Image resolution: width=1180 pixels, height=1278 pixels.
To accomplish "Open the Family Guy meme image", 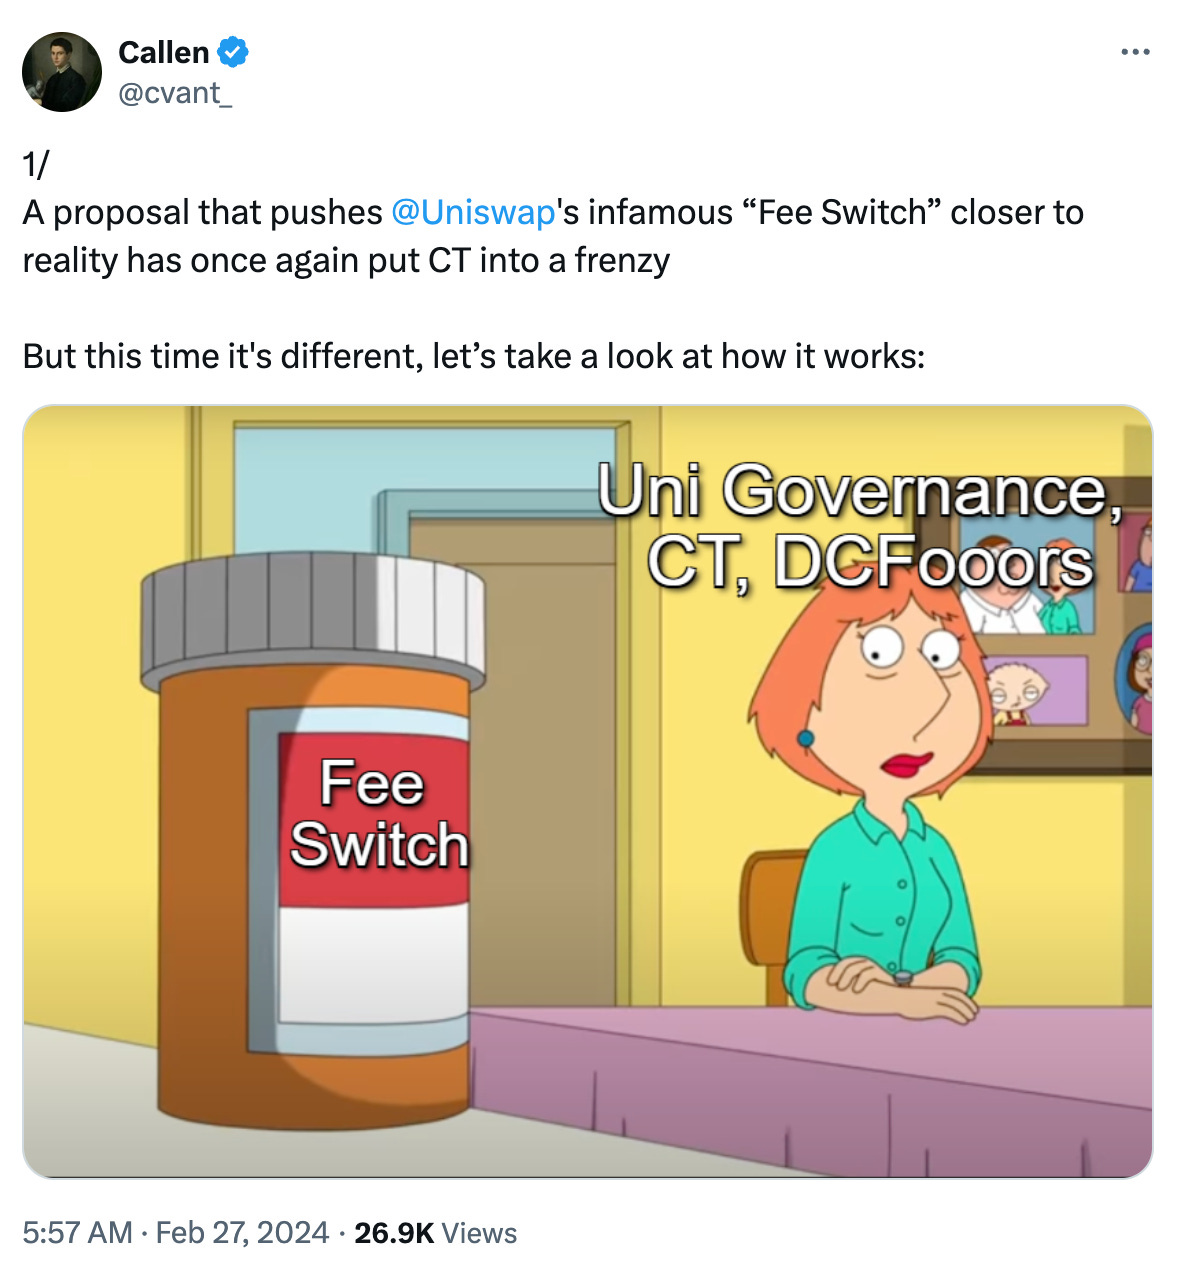I will pyautogui.click(x=588, y=791).
